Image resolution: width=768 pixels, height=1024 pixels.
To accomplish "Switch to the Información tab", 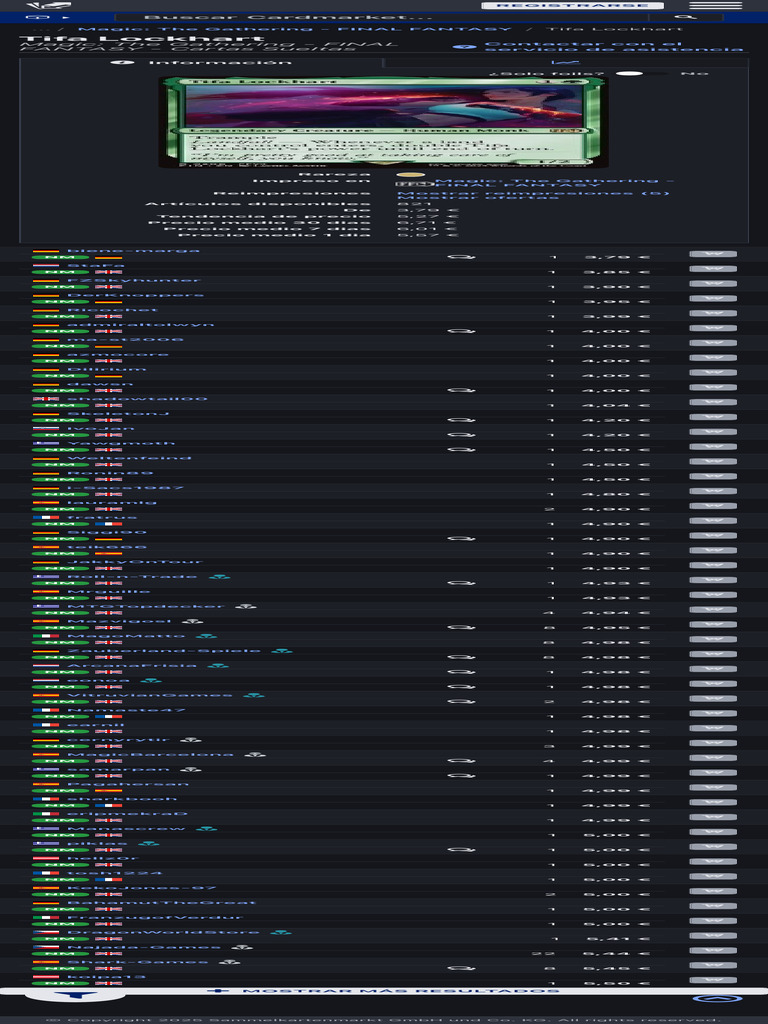I will pos(202,62).
